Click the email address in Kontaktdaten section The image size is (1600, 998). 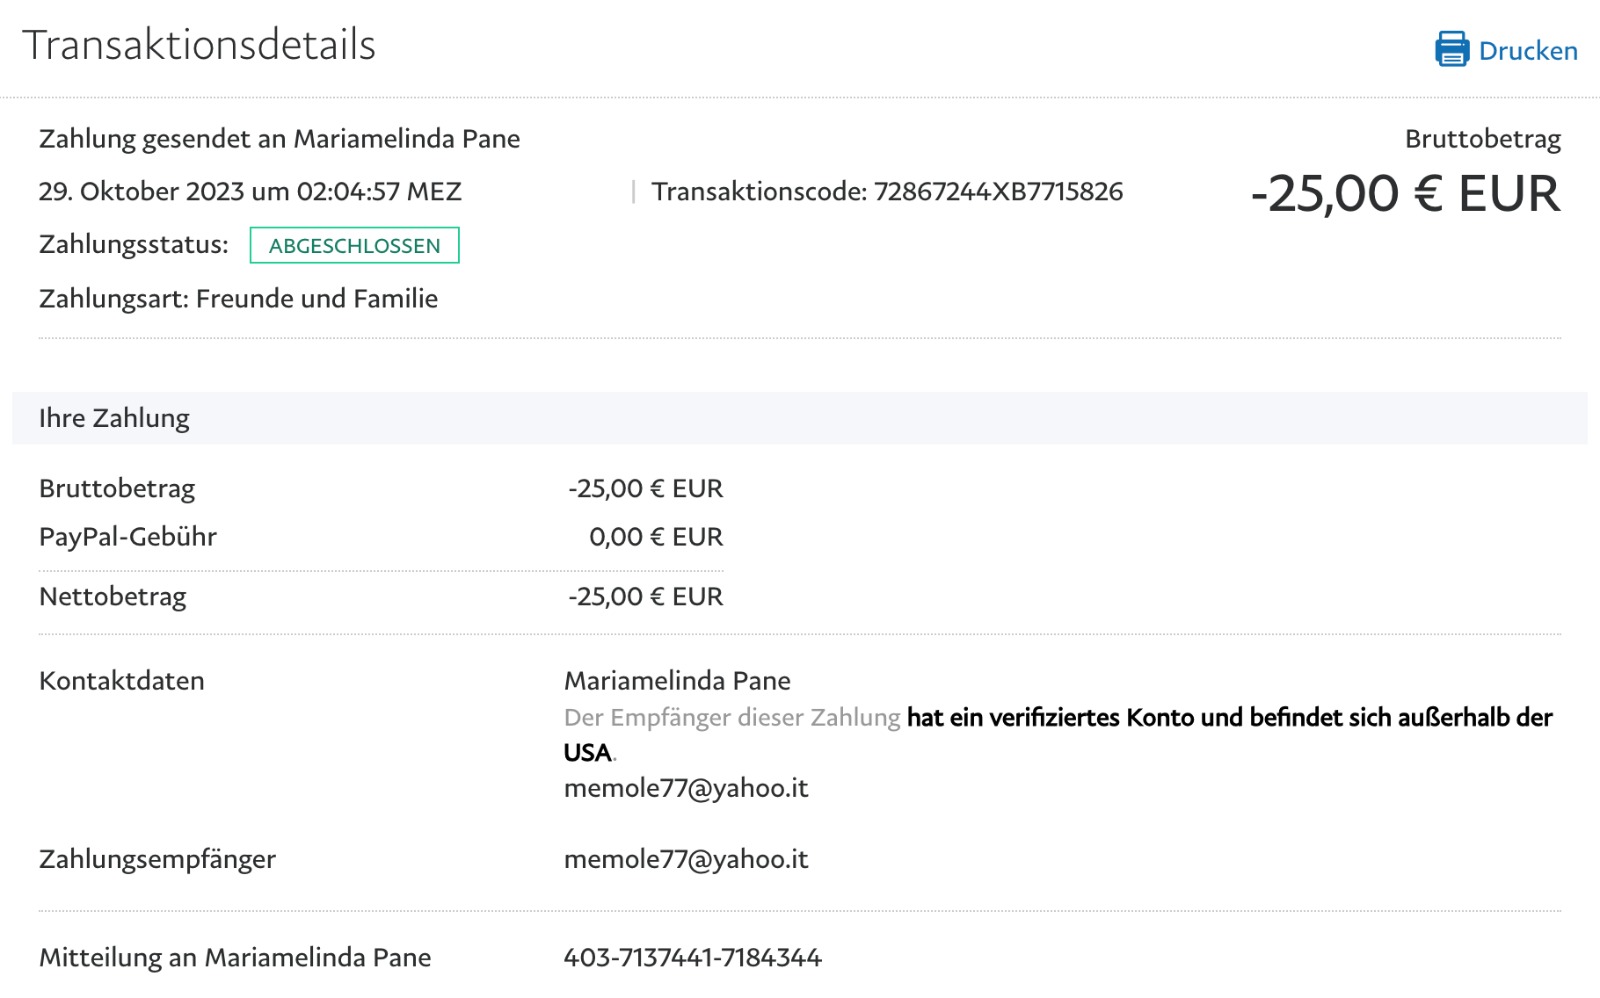[686, 788]
